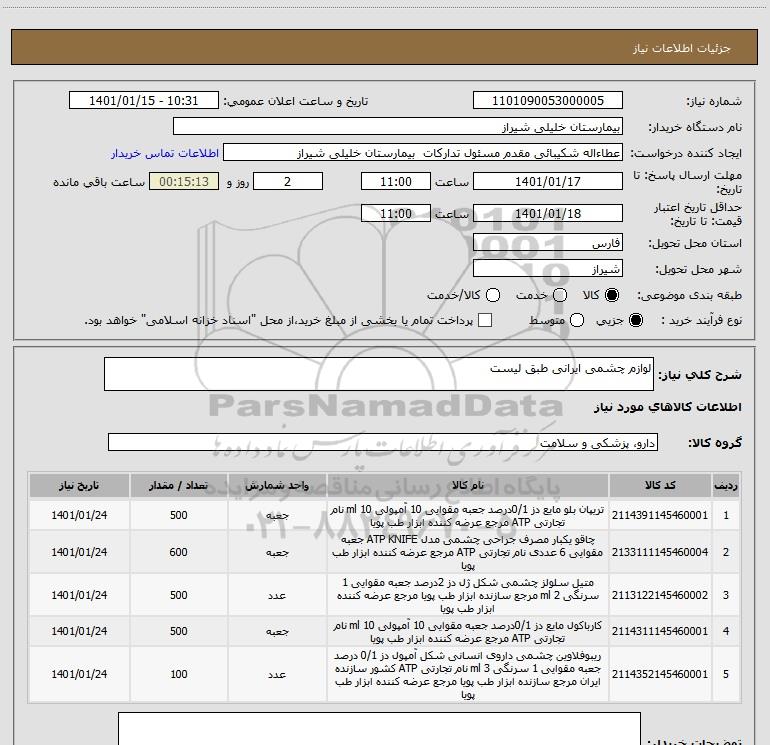The width and height of the screenshot is (770, 745).
Task: Toggle the اسناد خزانه اسلامی payment checkbox
Action: coord(485,320)
